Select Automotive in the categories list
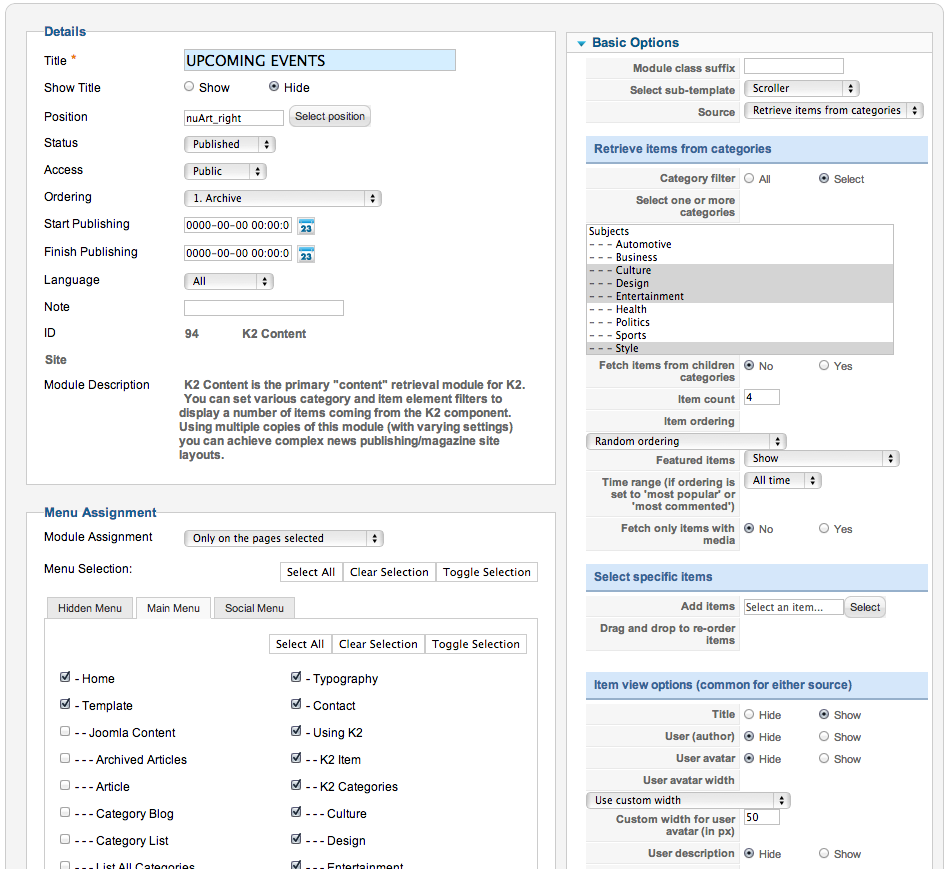This screenshot has width=947, height=869. (x=739, y=245)
